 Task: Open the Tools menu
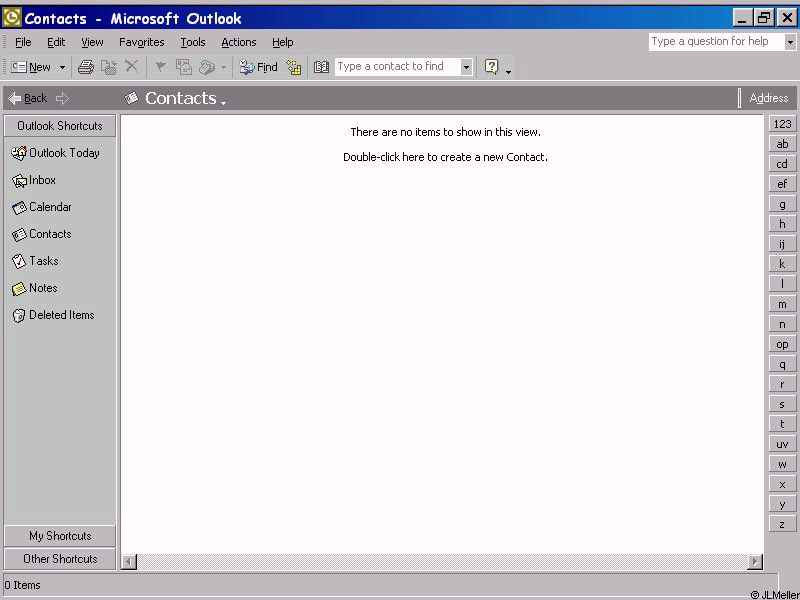click(x=193, y=42)
